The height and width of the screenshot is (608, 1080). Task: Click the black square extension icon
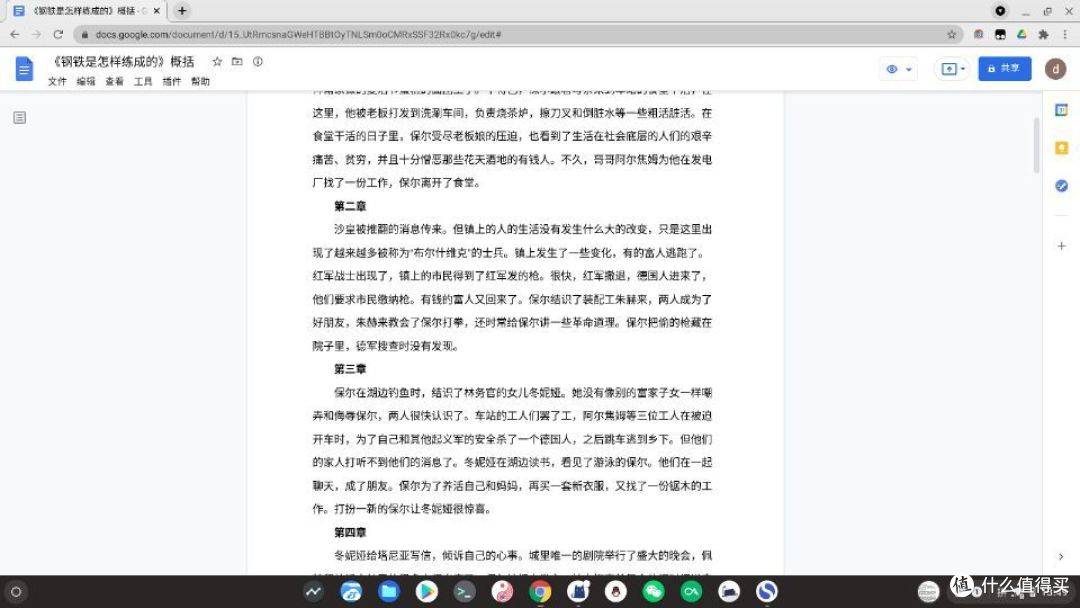click(1000, 34)
